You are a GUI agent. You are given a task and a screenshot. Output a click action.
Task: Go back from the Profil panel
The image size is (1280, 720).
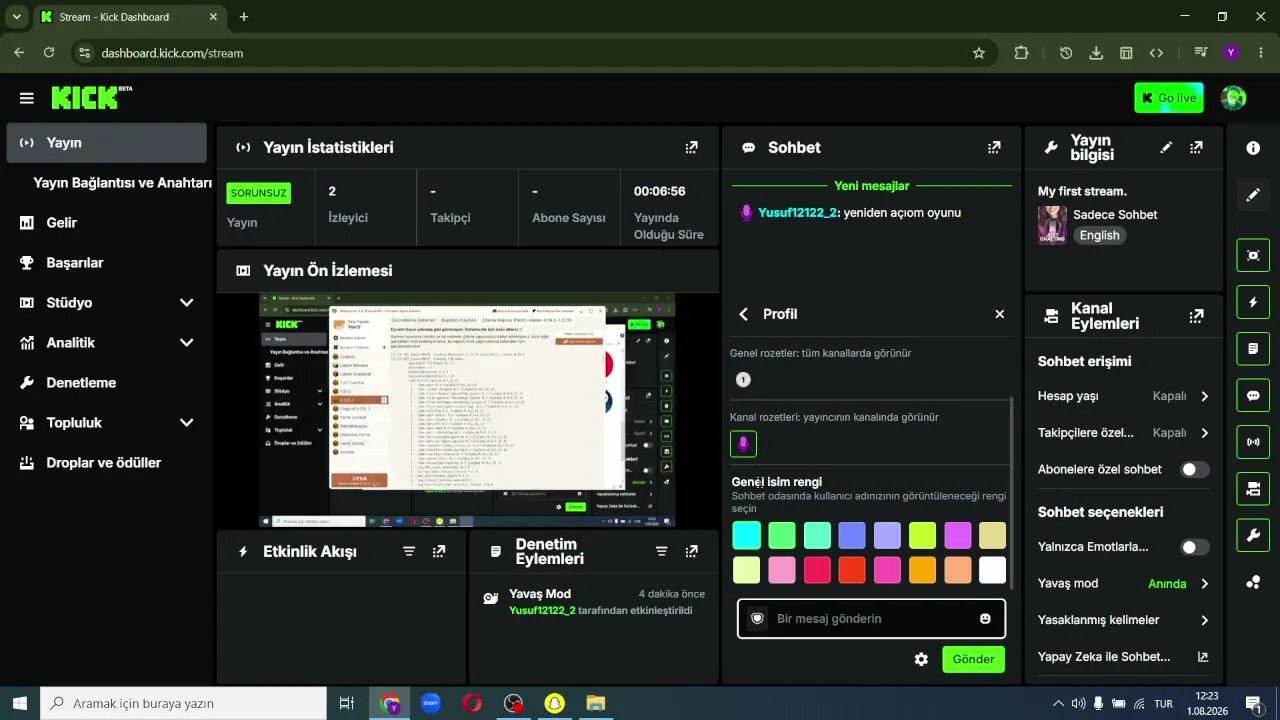743,314
